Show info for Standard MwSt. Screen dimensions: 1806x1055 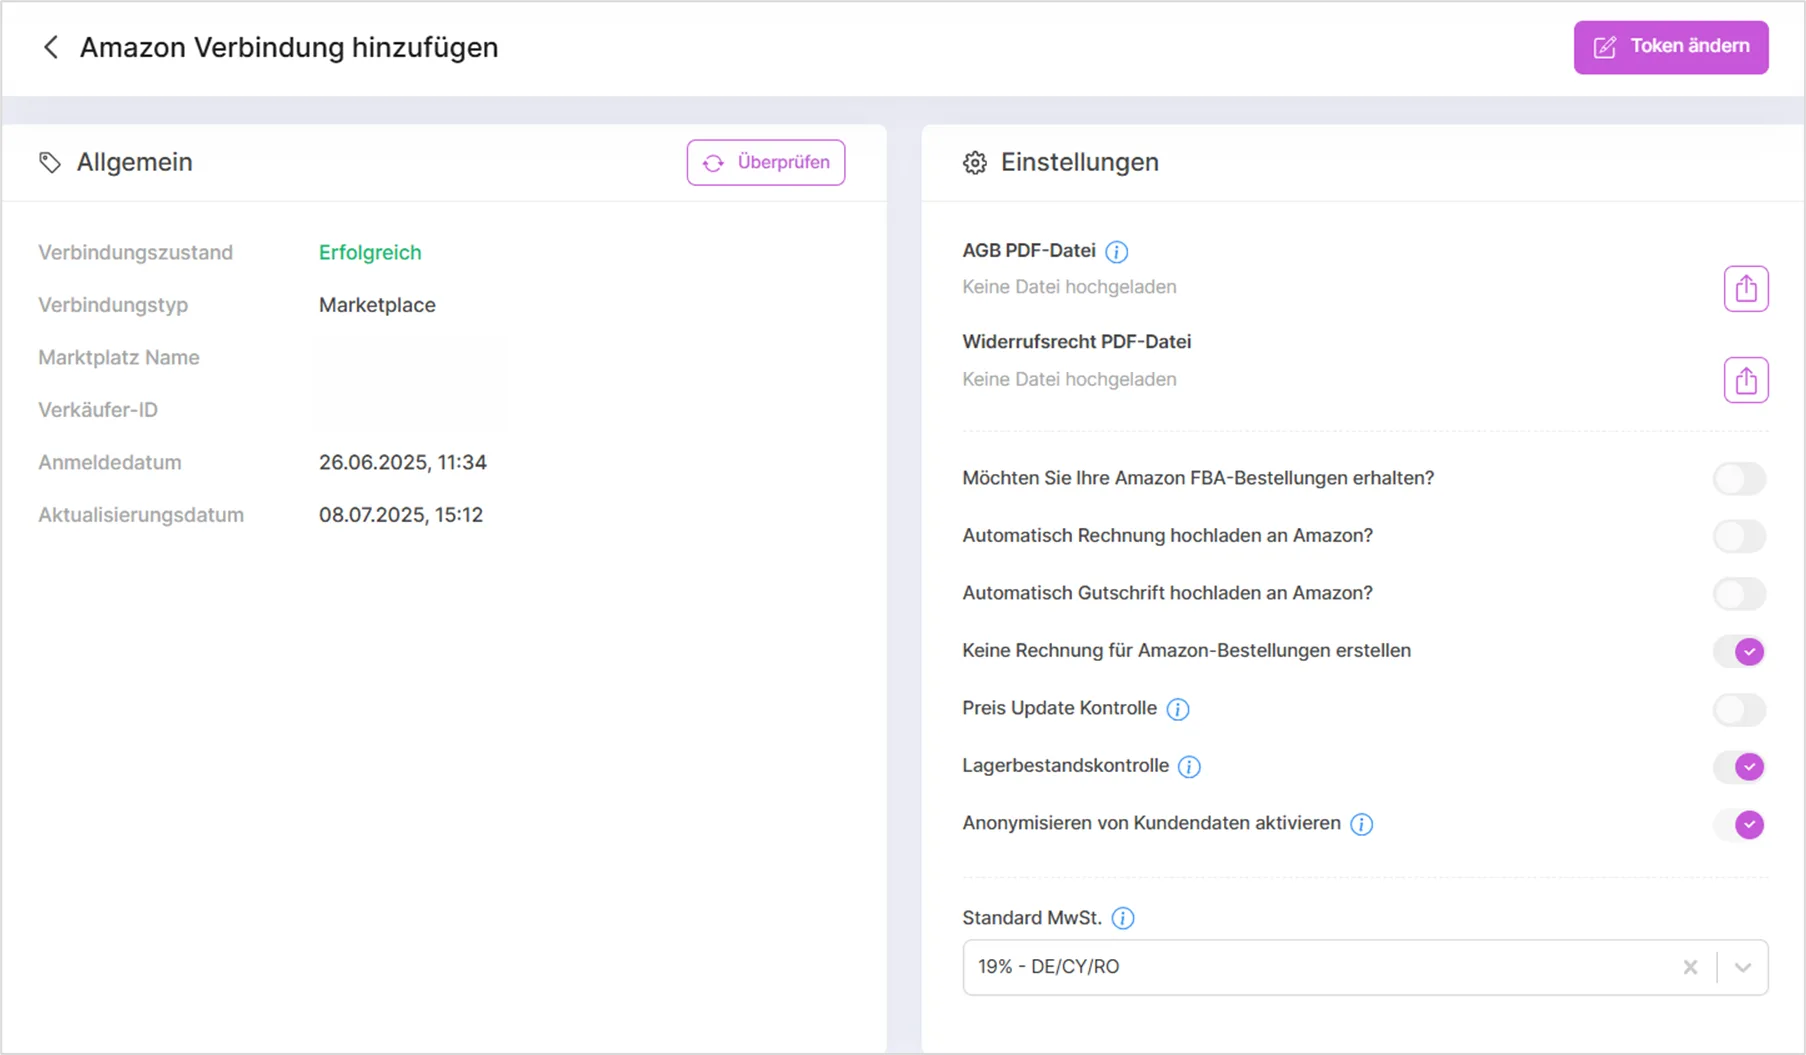pos(1123,918)
